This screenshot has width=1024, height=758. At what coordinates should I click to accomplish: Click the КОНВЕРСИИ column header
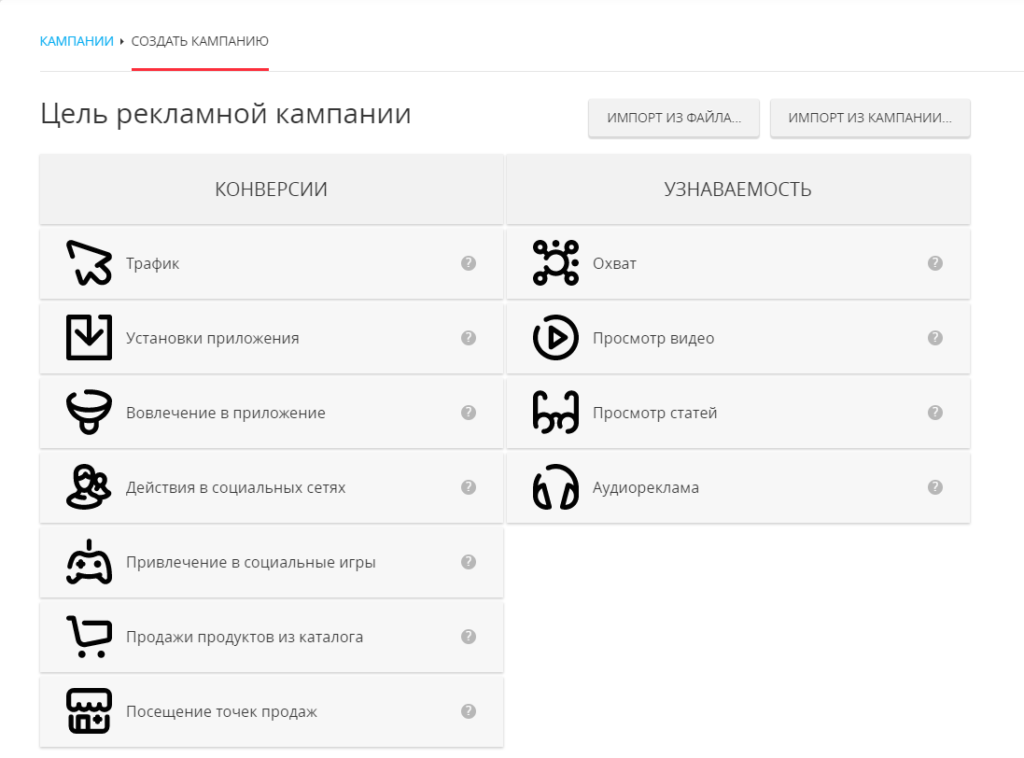[271, 189]
